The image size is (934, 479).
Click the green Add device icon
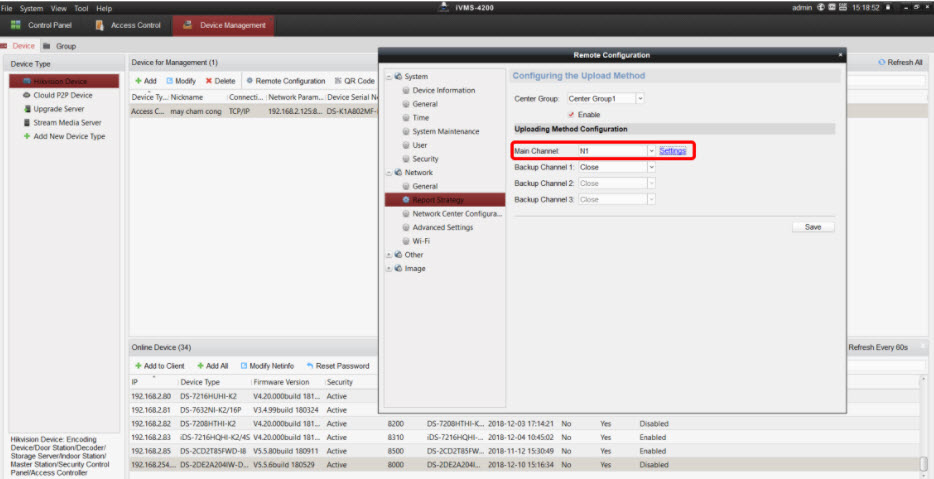click(139, 81)
